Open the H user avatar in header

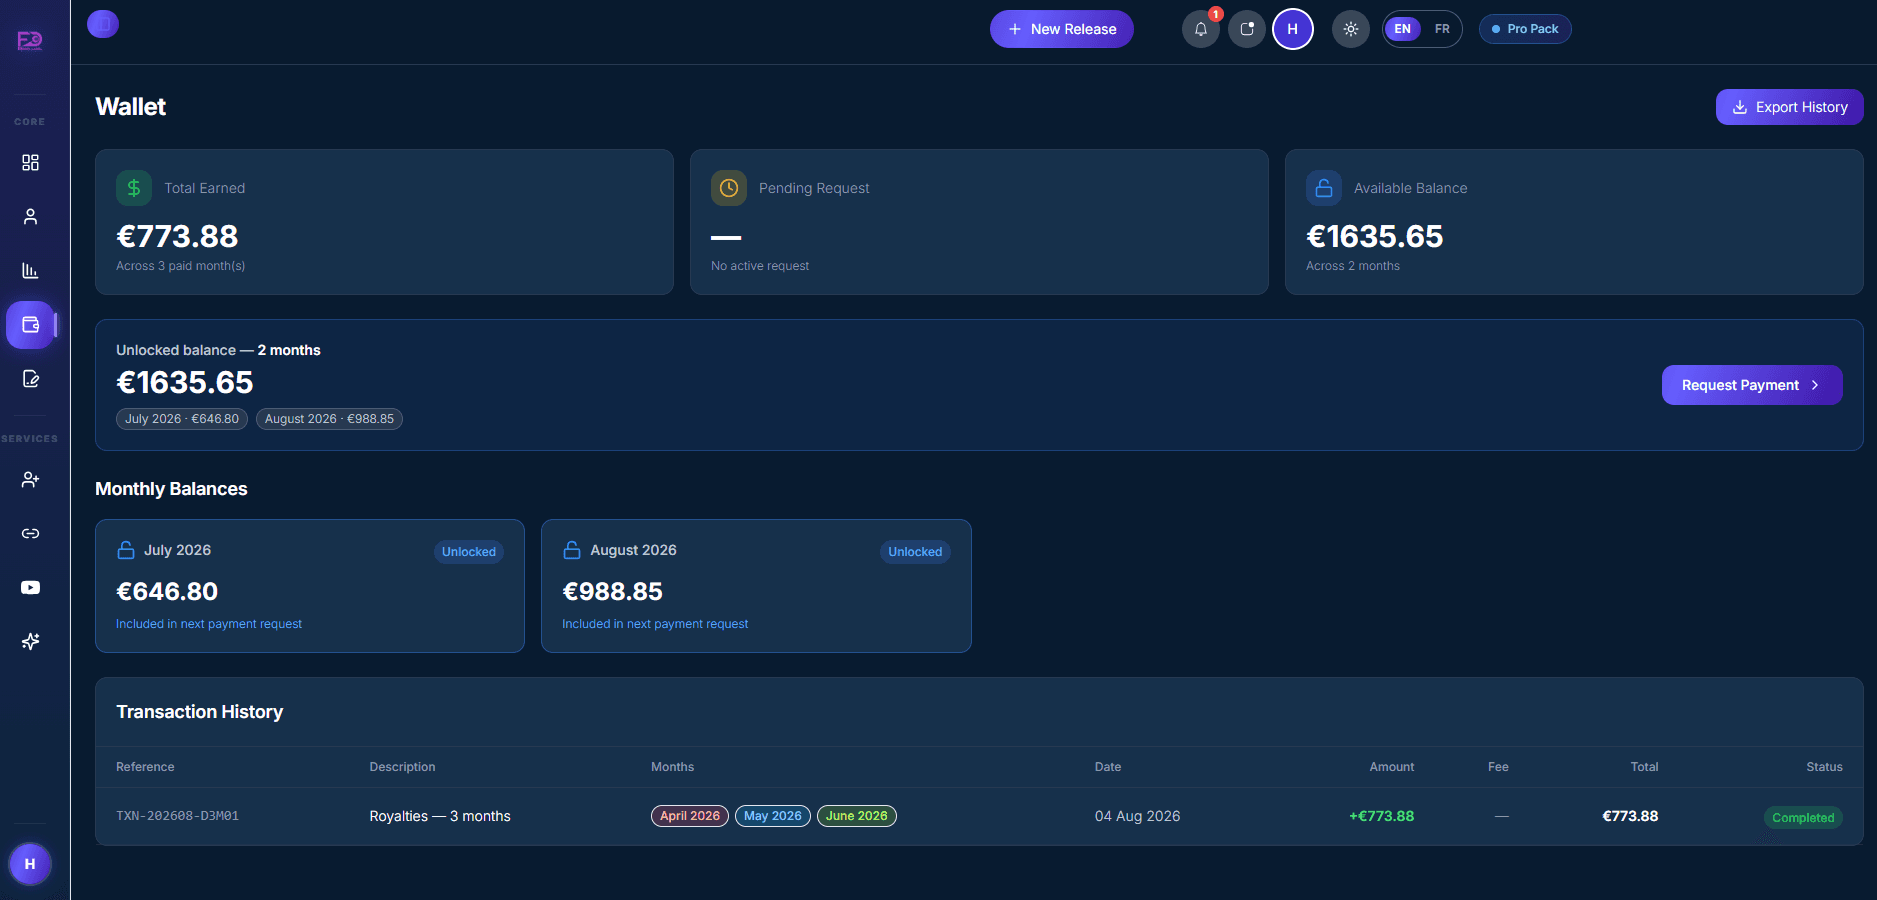[x=1293, y=29]
